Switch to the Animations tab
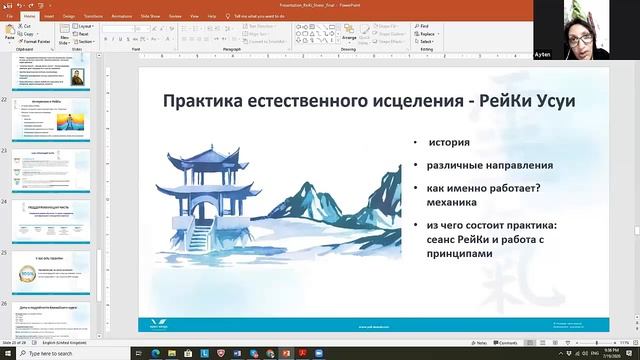Image resolution: width=640 pixels, height=360 pixels. coord(122,16)
